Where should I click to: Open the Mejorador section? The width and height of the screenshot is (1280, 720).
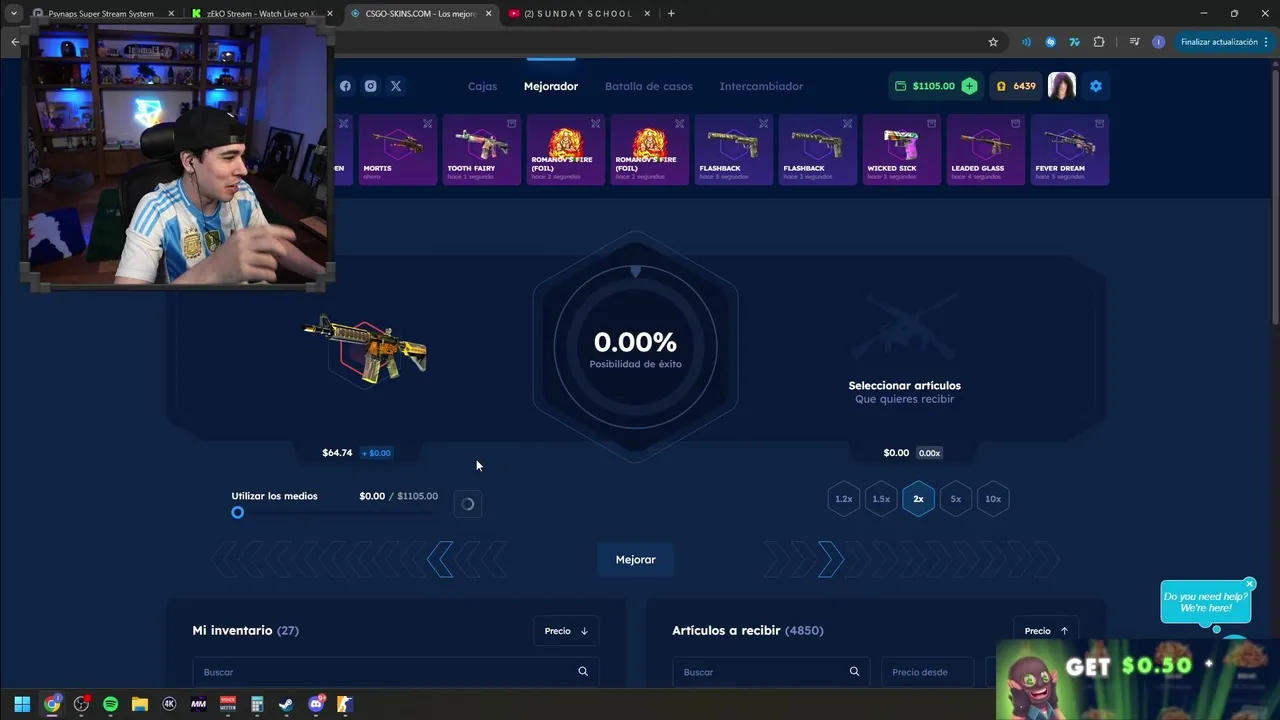(551, 86)
